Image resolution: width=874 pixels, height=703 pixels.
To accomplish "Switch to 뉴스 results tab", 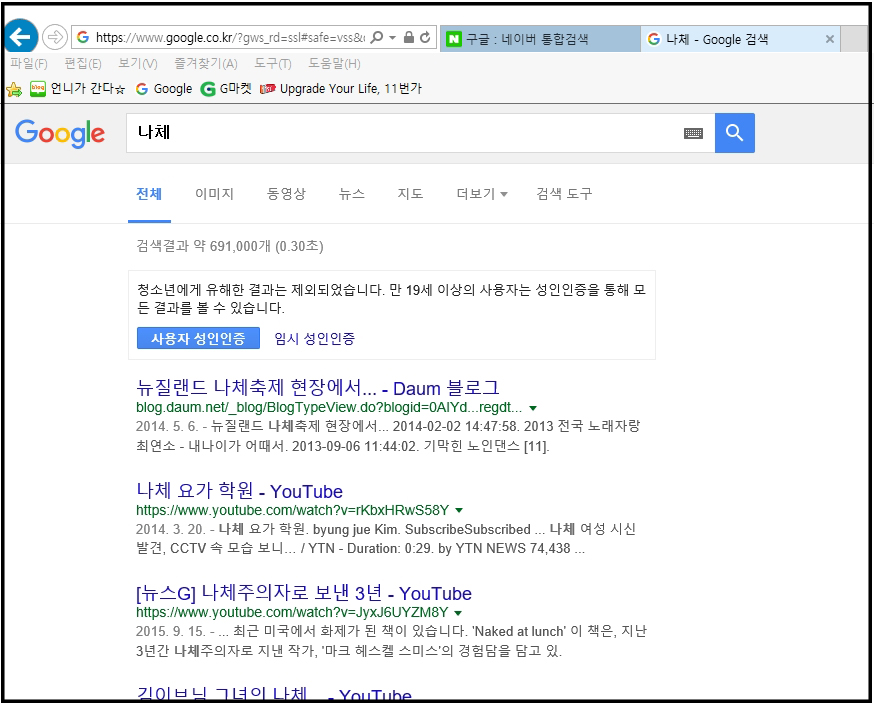I will 352,194.
